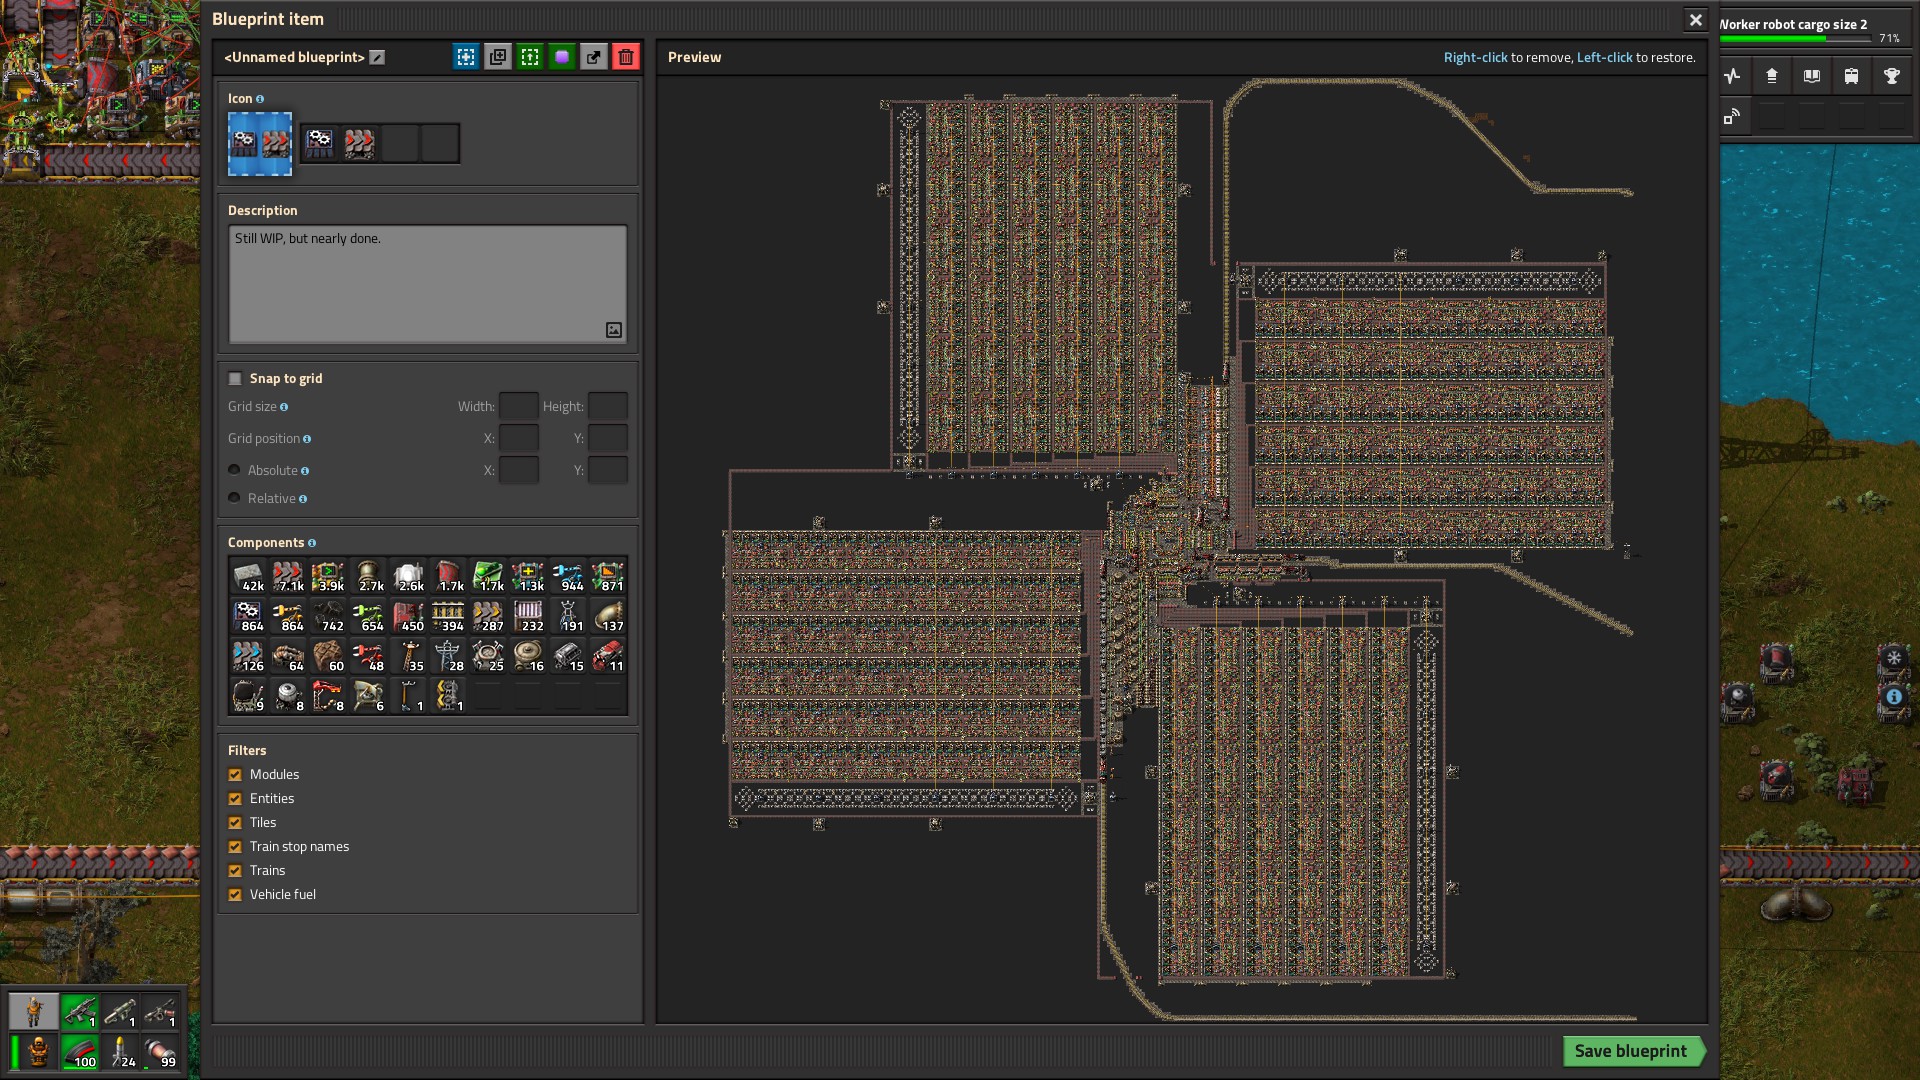Viewport: 1920px width, 1080px height.
Task: Click the export blueprint string icon
Action: (594, 57)
